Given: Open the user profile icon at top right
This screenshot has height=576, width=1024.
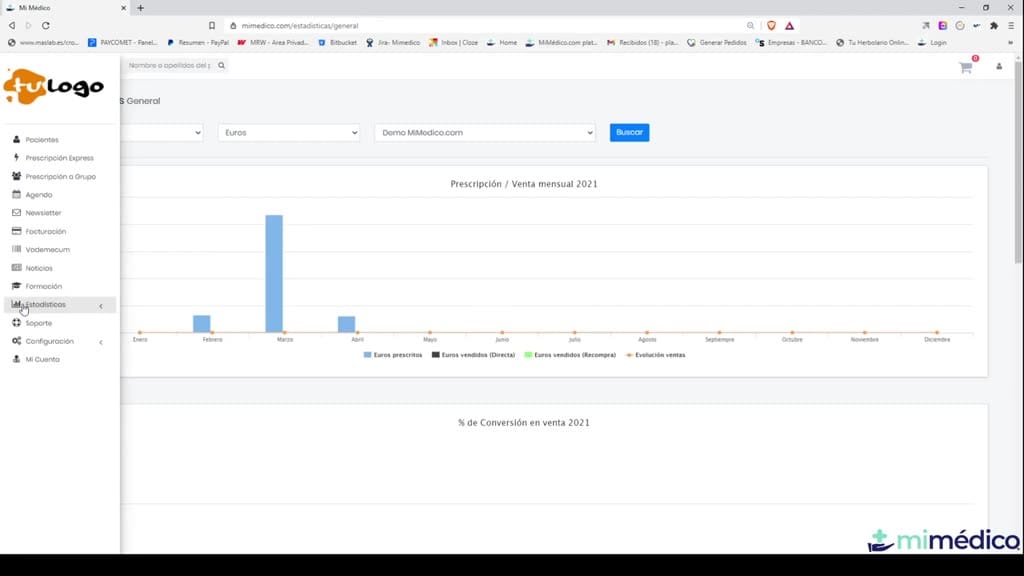Looking at the screenshot, I should point(999,67).
